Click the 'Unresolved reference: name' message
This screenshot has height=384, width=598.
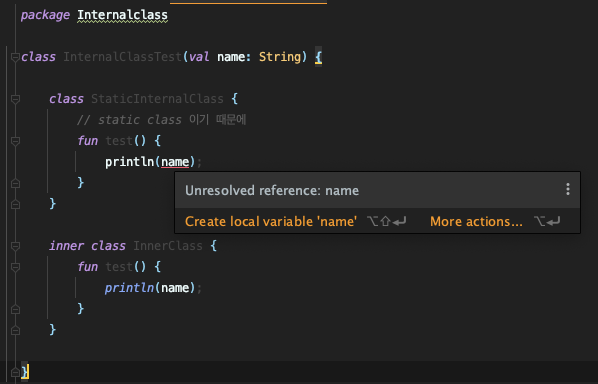272,190
